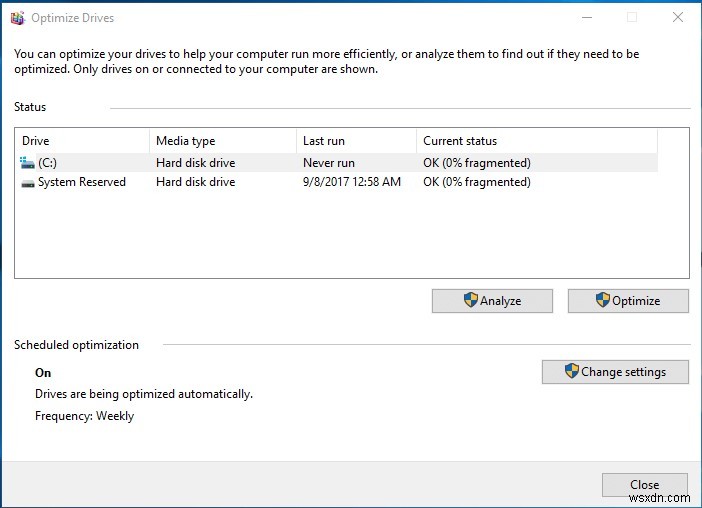This screenshot has height=508, width=702.
Task: Sort by the Last run column header
Action: (x=356, y=141)
